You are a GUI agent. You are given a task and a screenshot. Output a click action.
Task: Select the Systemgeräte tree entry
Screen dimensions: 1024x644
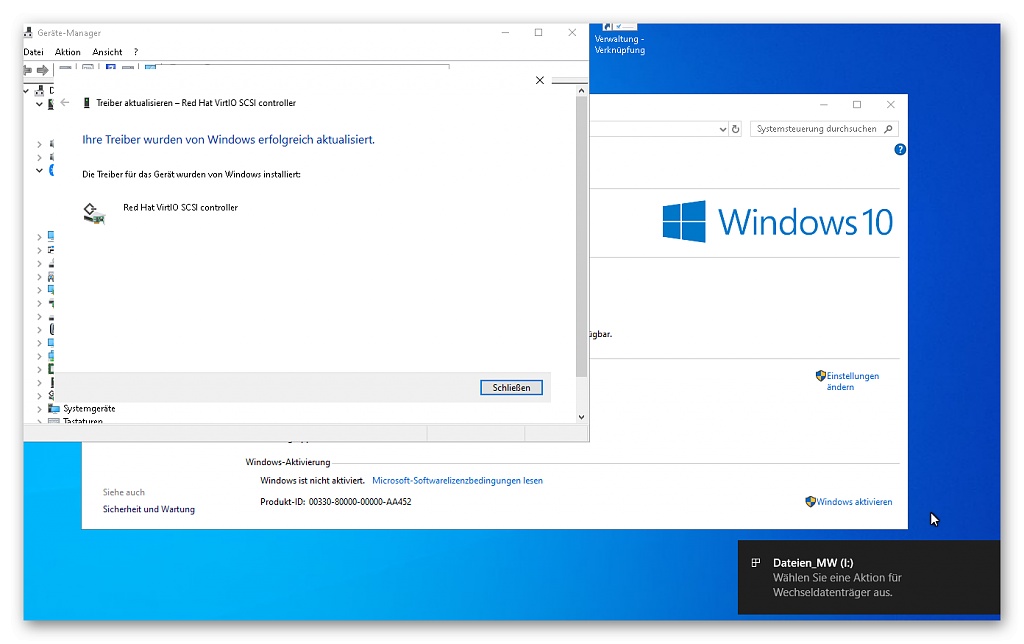tap(89, 409)
